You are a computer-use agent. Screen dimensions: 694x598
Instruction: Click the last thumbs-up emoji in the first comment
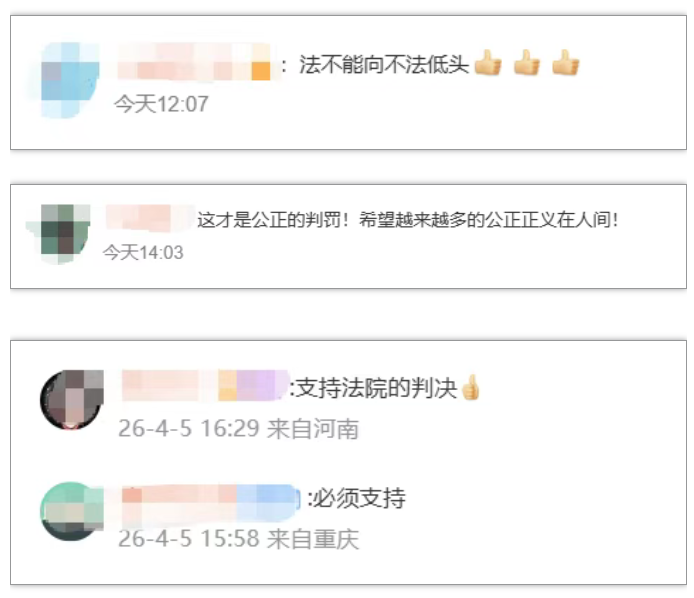(x=566, y=62)
